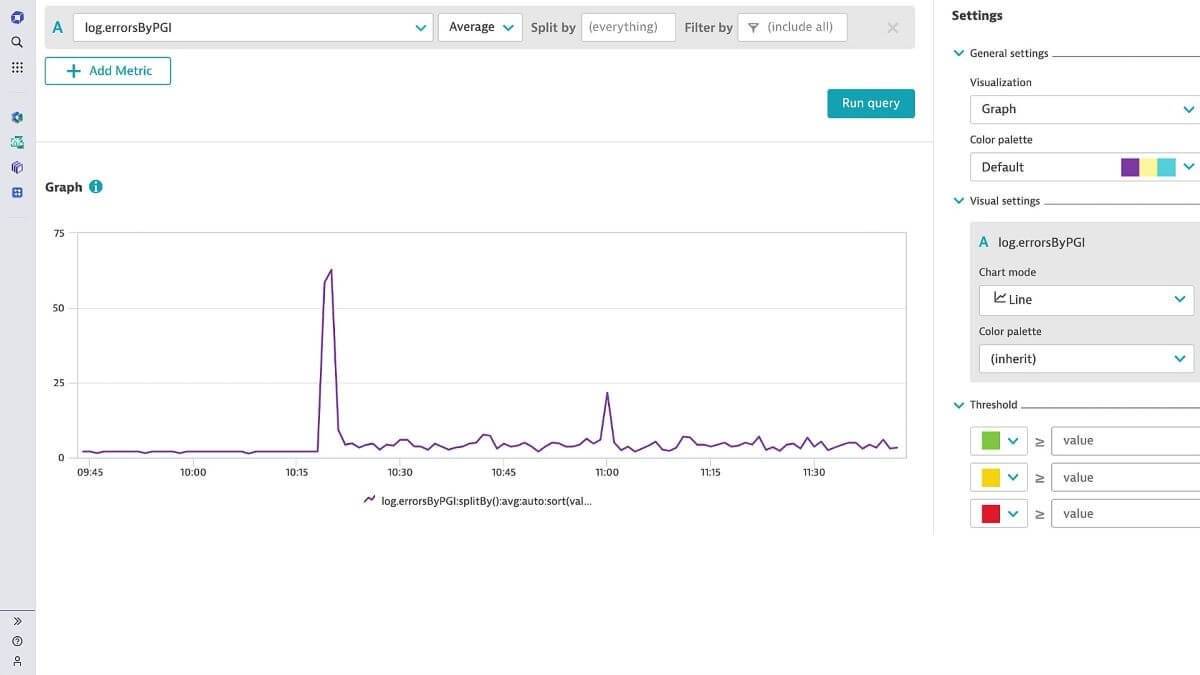1200x675 pixels.
Task: Clear the metric query with the X icon
Action: pyautogui.click(x=893, y=27)
